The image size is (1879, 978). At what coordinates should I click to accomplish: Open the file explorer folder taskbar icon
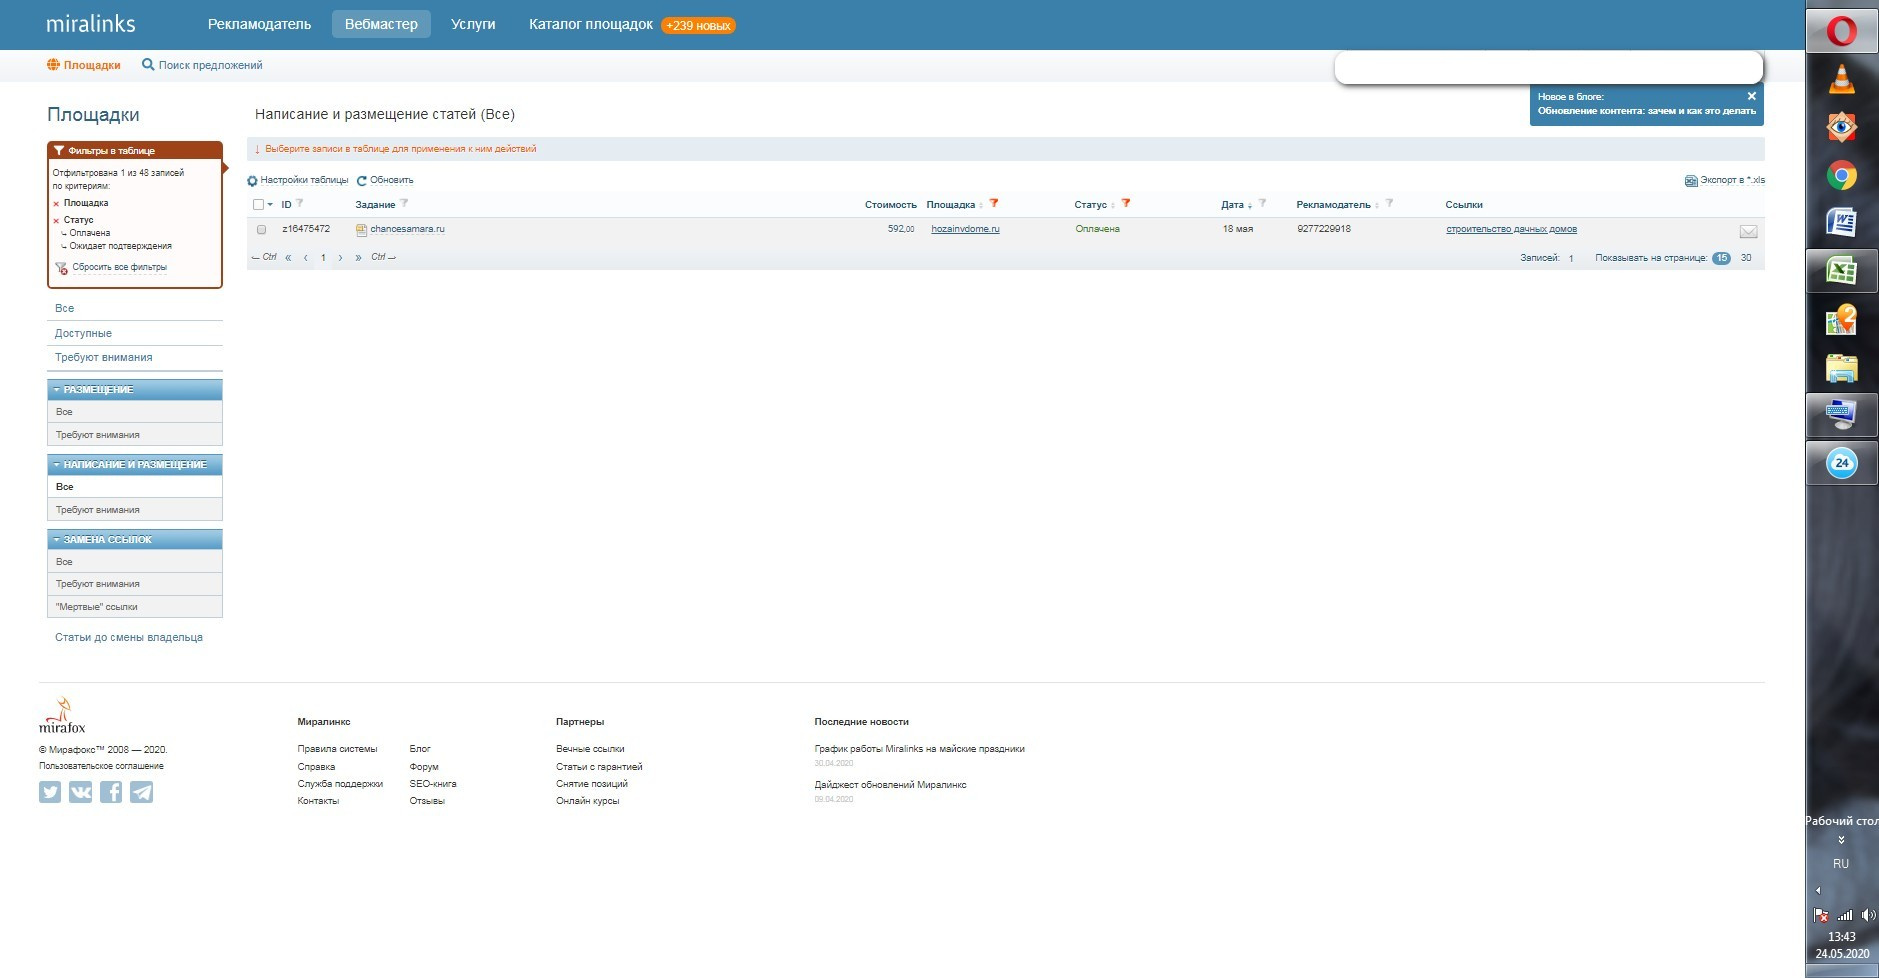click(x=1841, y=368)
